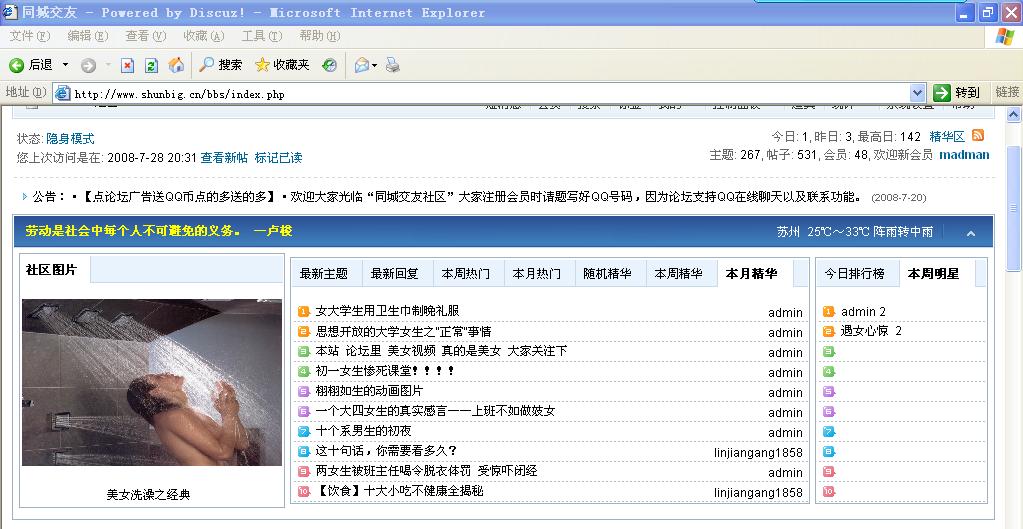1023x529 pixels.
Task: Open the Back button history dropdown arrow
Action: pos(66,65)
